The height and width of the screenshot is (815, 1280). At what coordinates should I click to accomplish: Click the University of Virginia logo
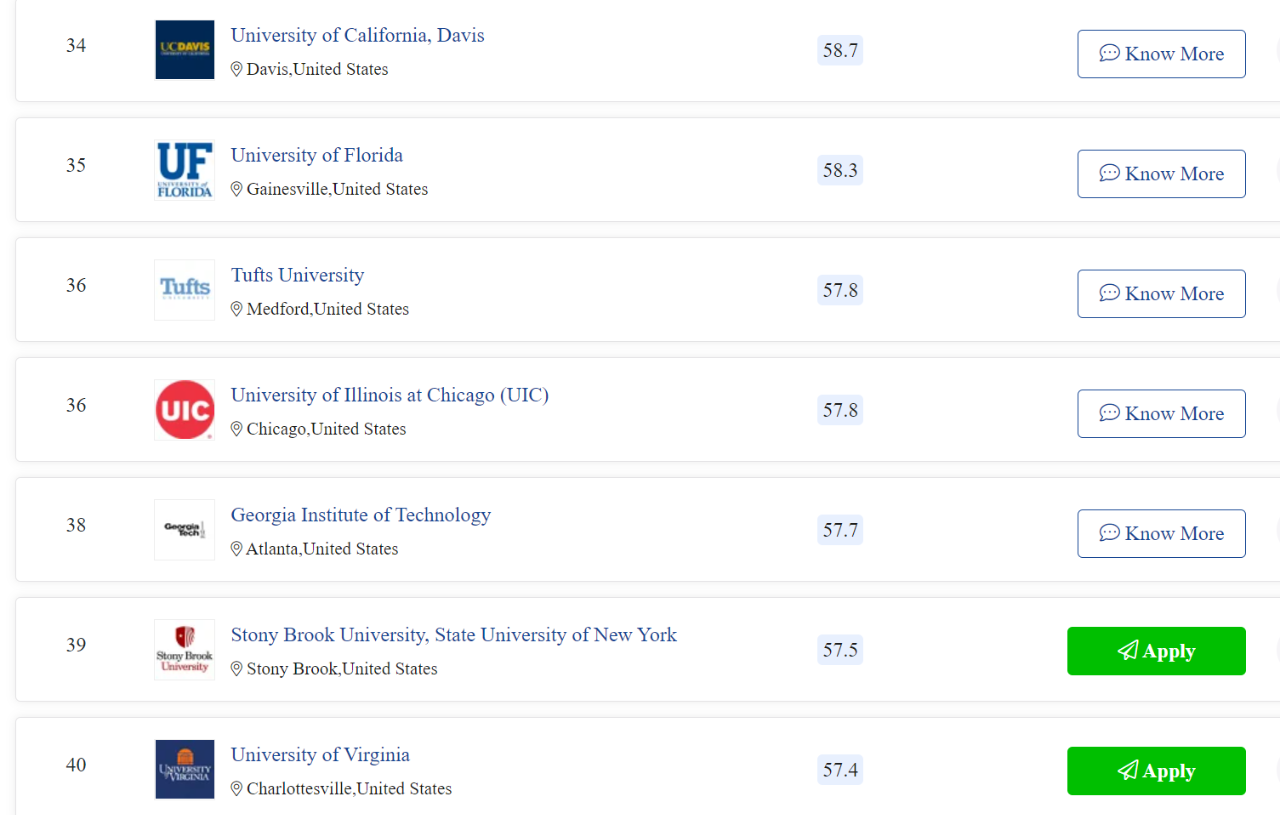pos(185,769)
